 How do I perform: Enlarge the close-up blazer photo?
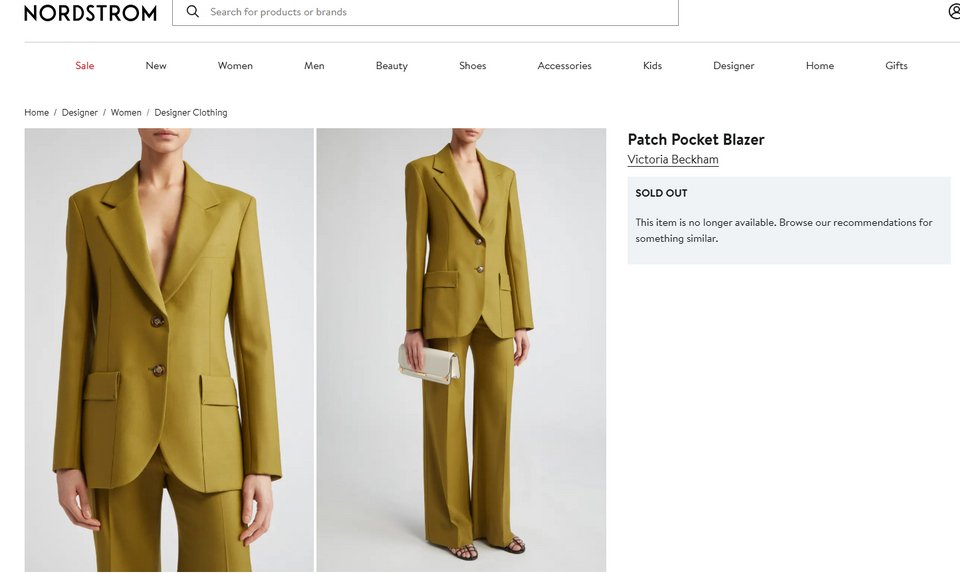(x=169, y=350)
